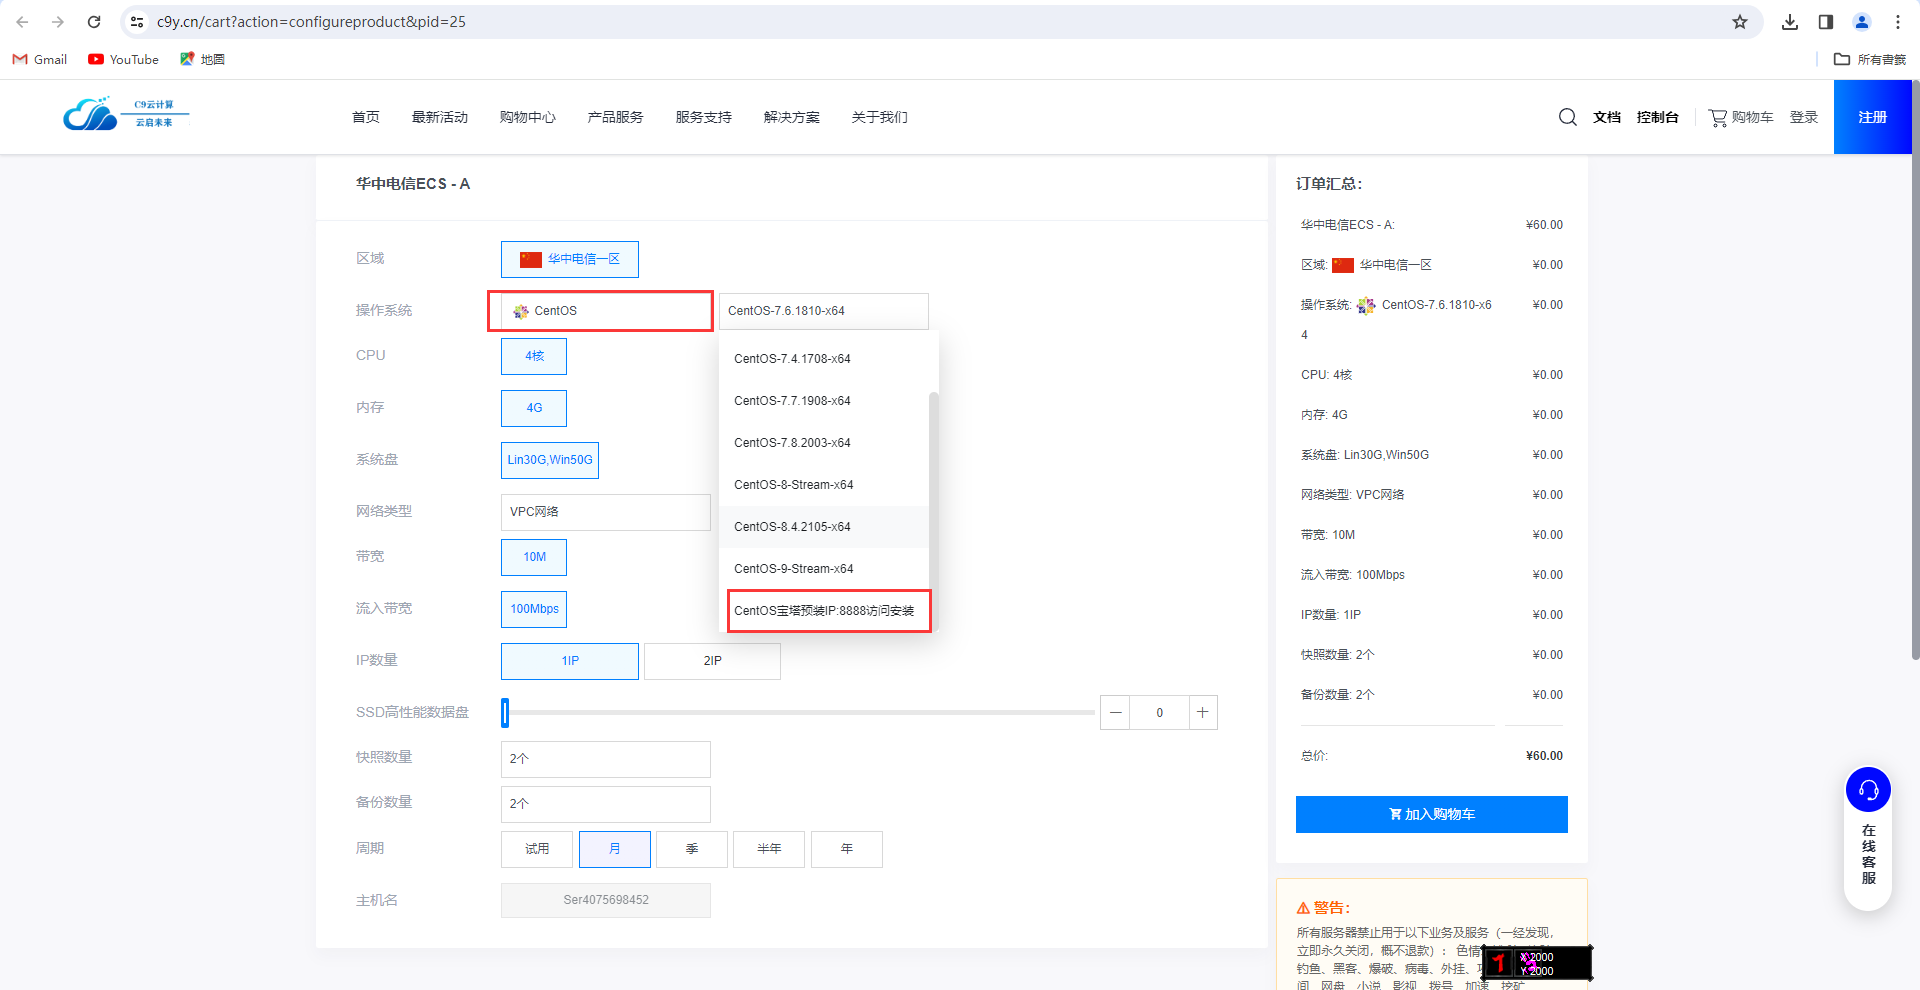Click the browser forward arrow
The height and width of the screenshot is (990, 1920).
pos(58,22)
